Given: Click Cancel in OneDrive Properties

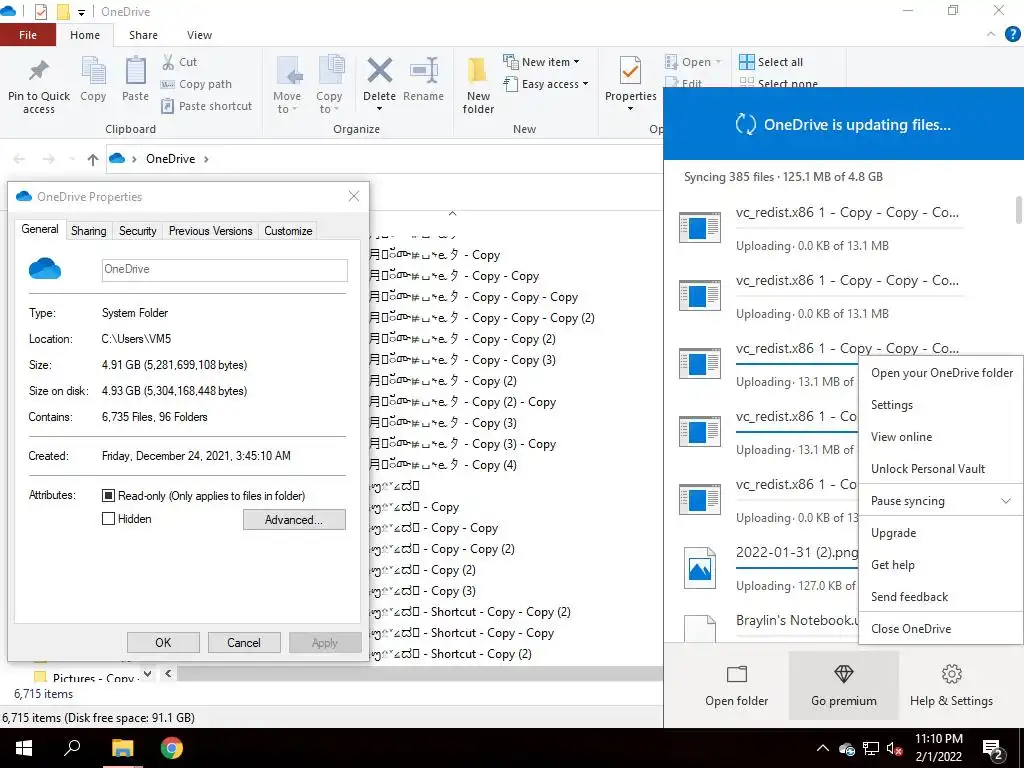Looking at the screenshot, I should 244,643.
